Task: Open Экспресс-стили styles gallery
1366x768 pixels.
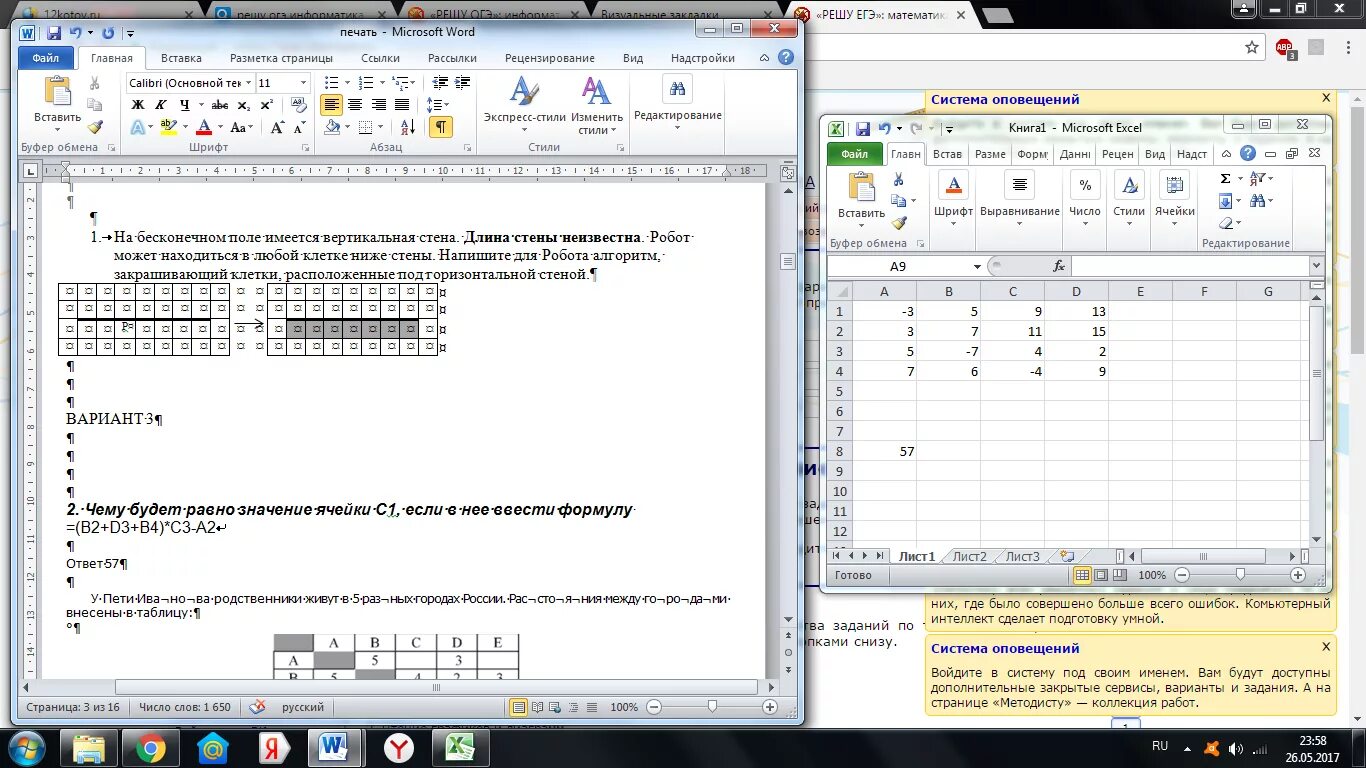Action: (x=524, y=105)
